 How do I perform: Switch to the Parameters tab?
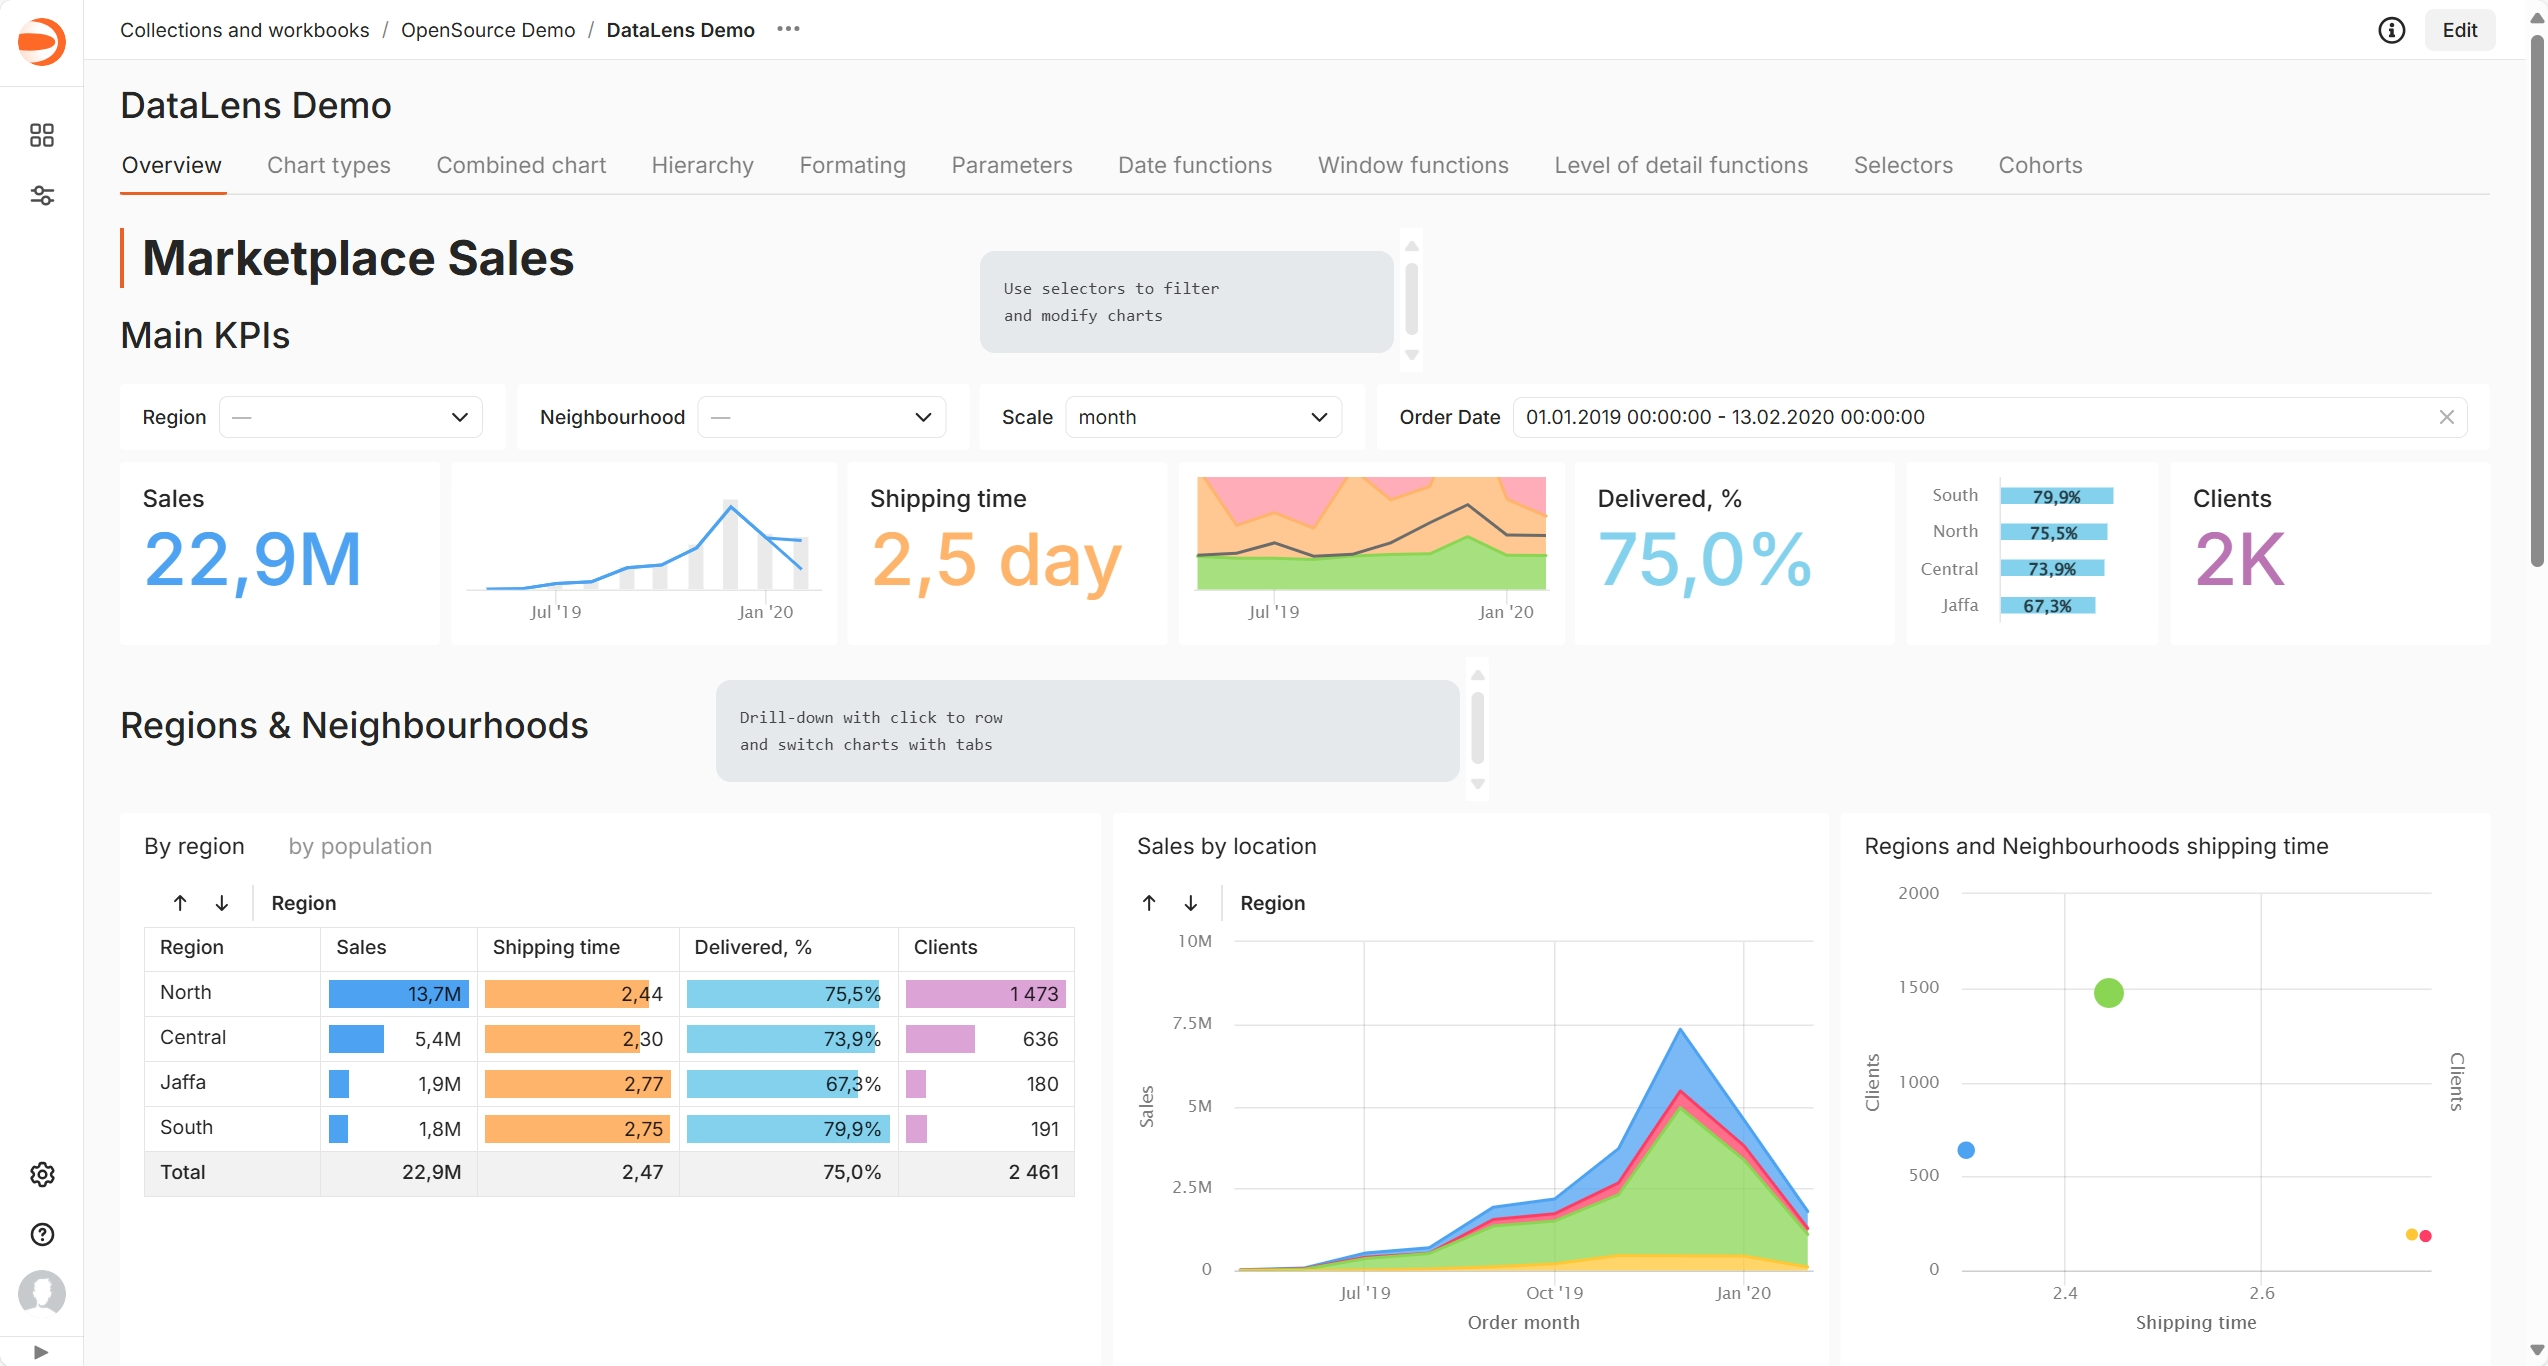(1012, 165)
